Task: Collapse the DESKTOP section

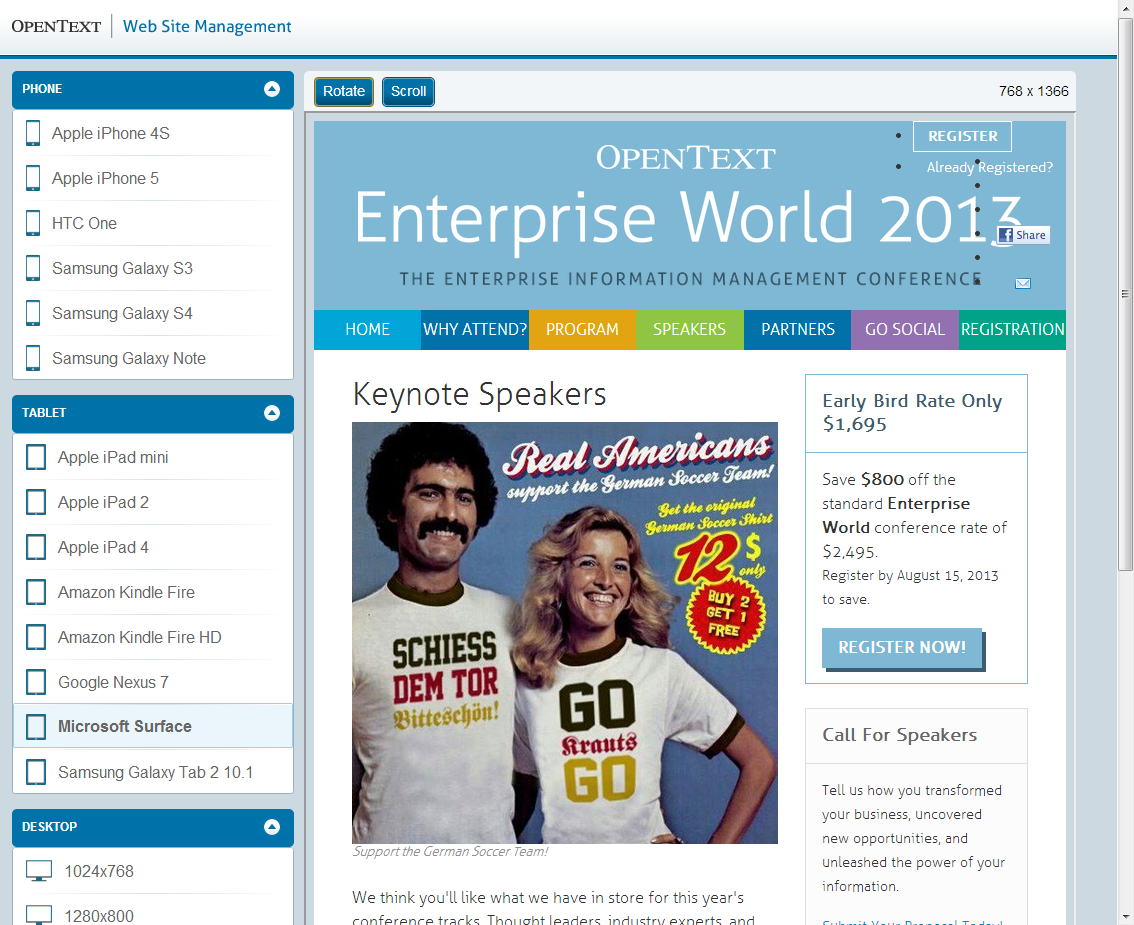Action: tap(272, 827)
